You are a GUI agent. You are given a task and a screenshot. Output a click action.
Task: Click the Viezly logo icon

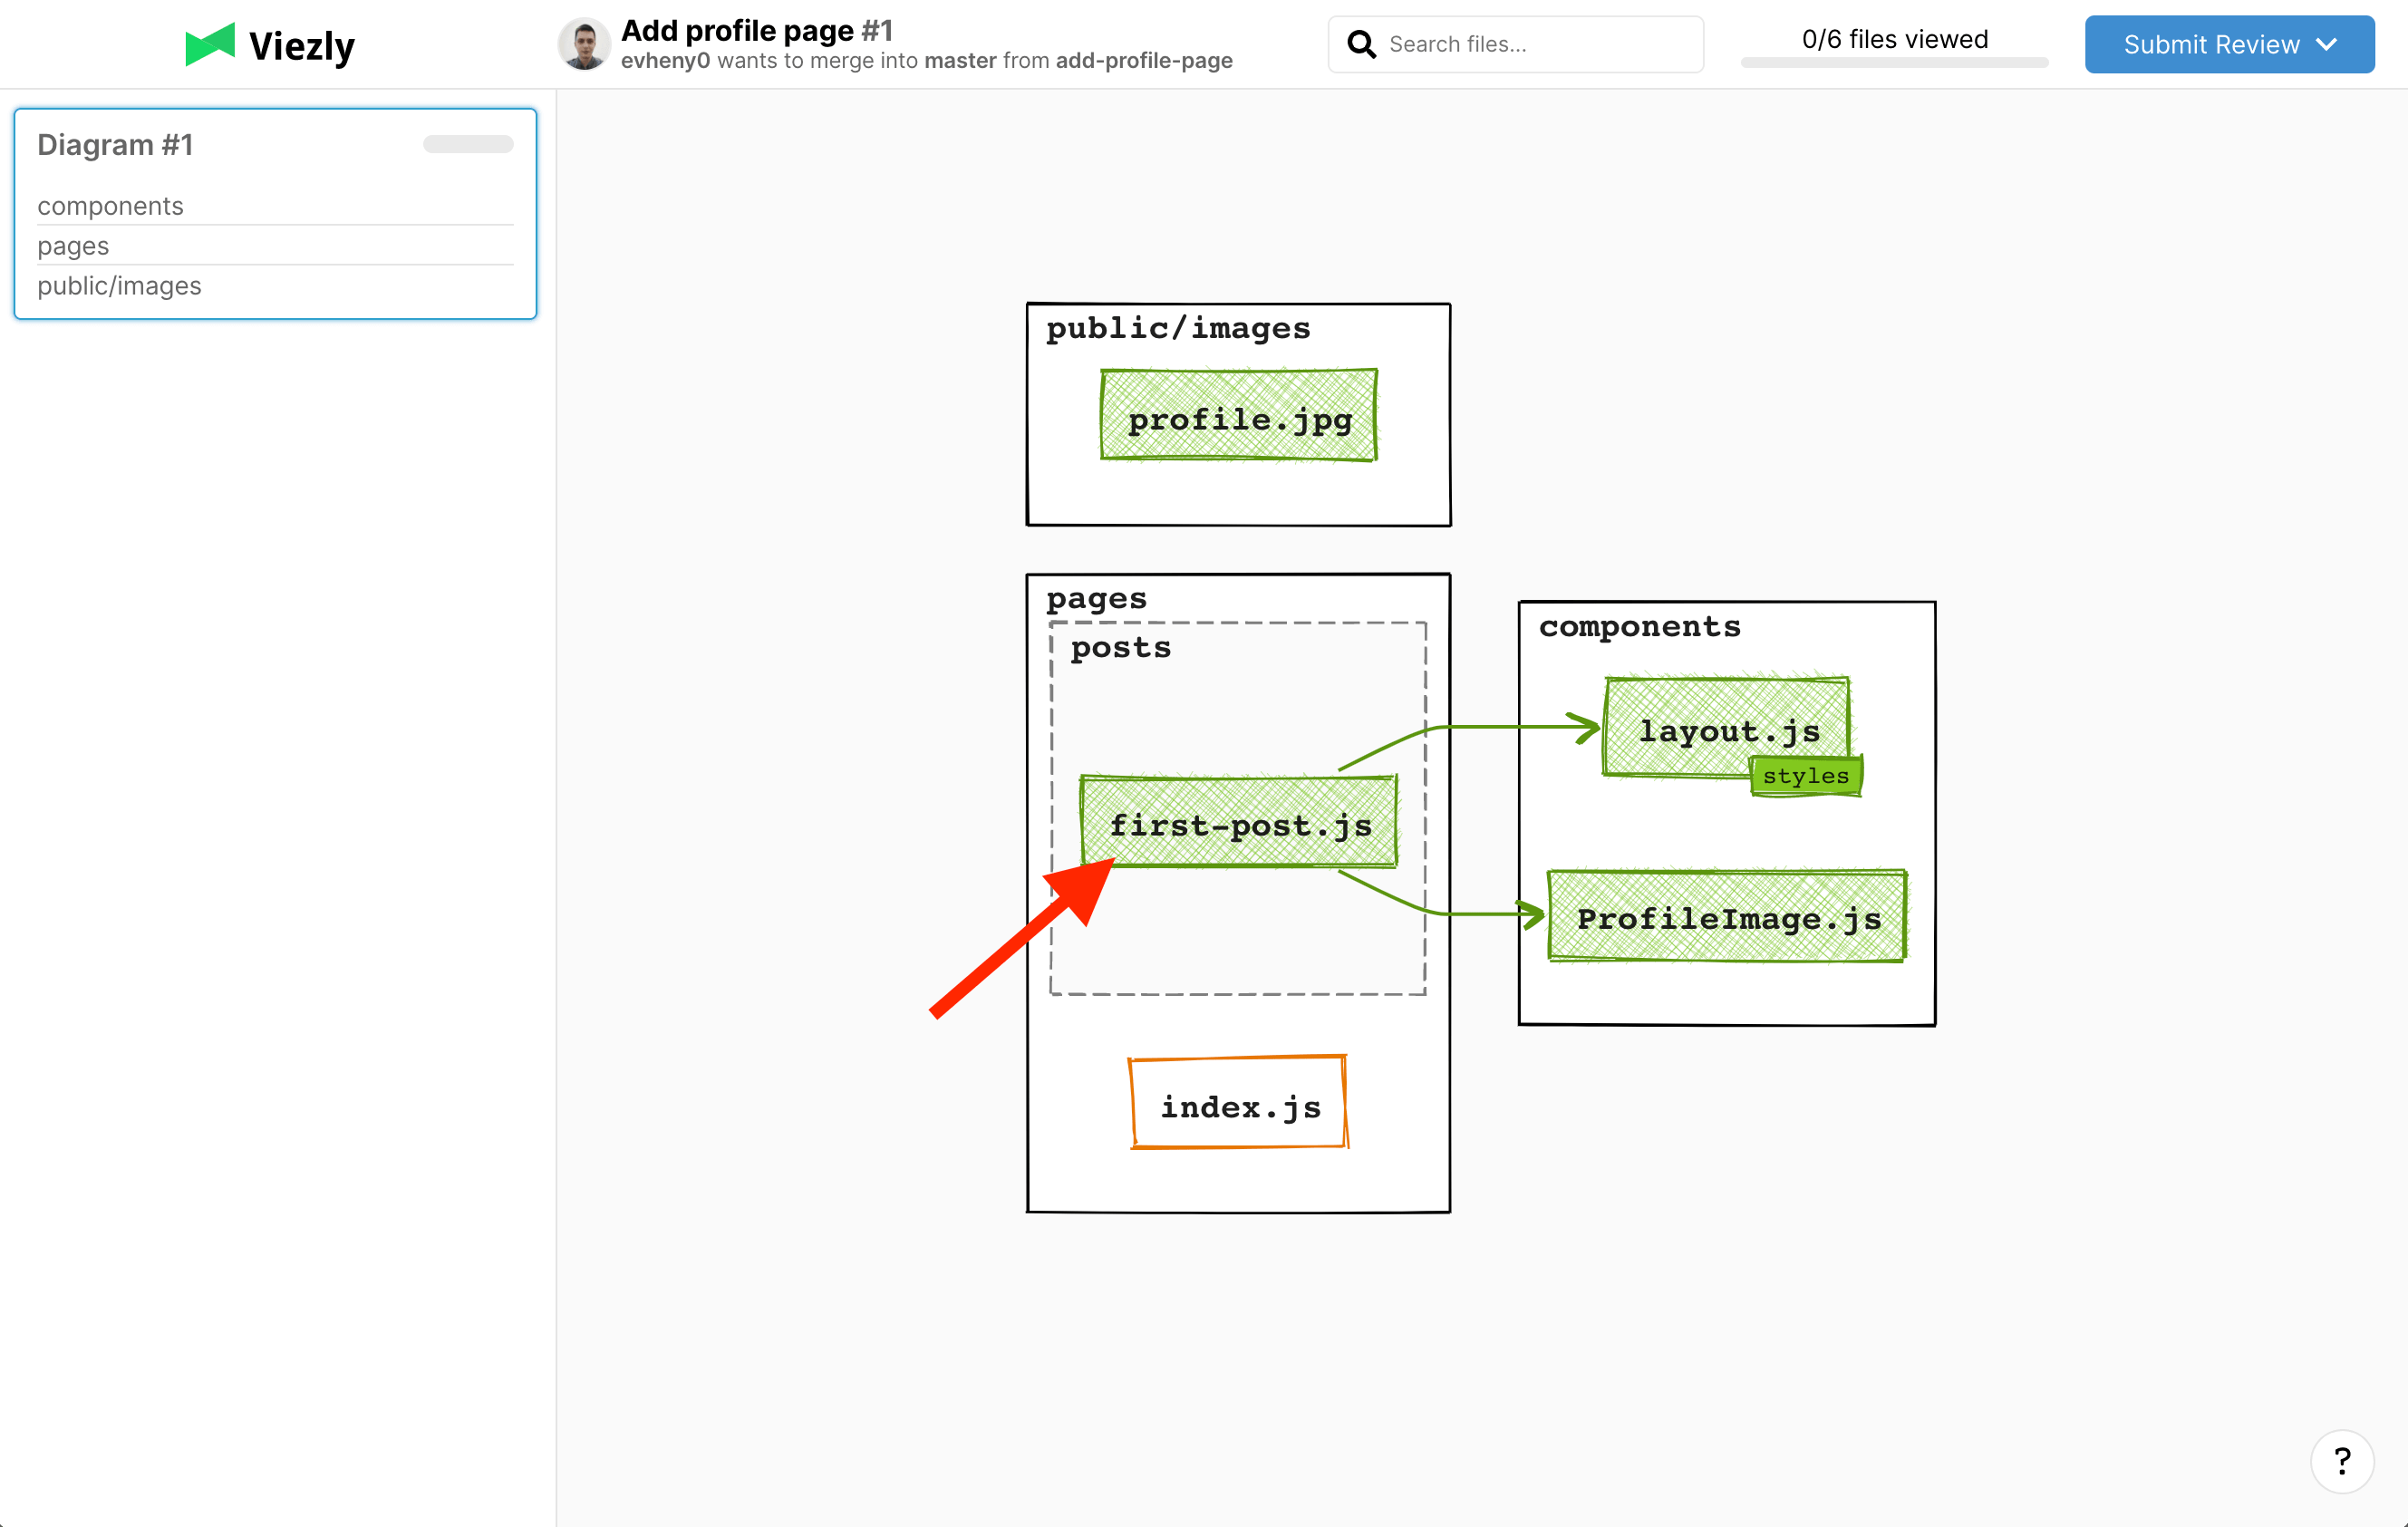(x=210, y=45)
